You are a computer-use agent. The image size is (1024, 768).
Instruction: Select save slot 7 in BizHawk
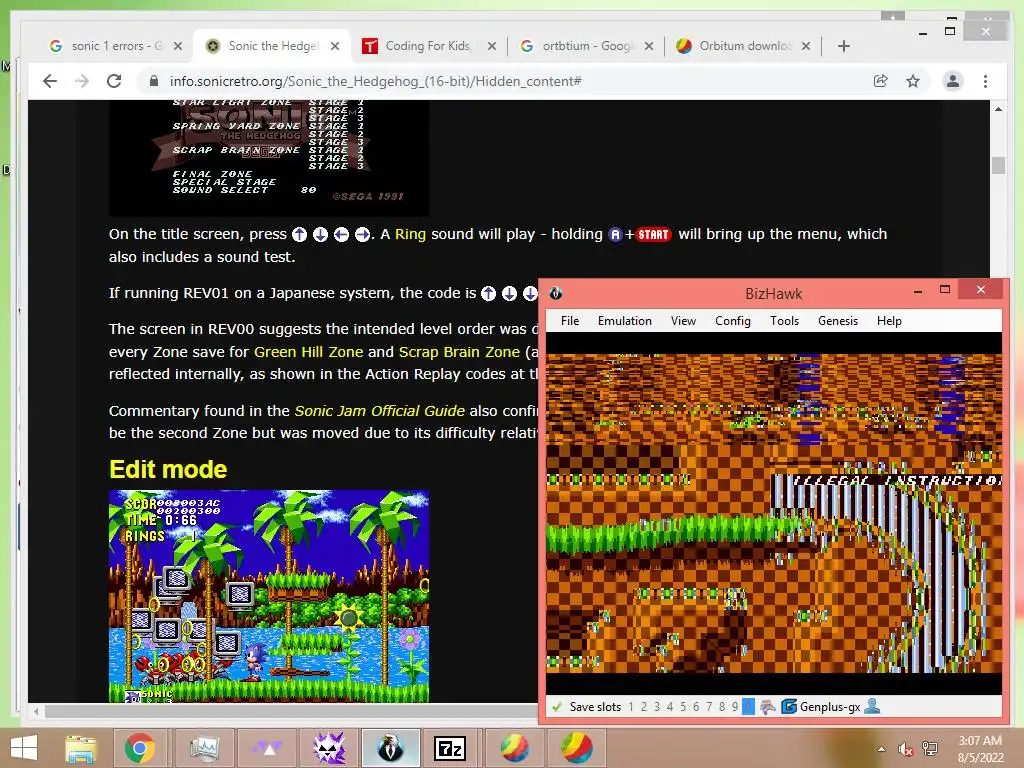709,707
